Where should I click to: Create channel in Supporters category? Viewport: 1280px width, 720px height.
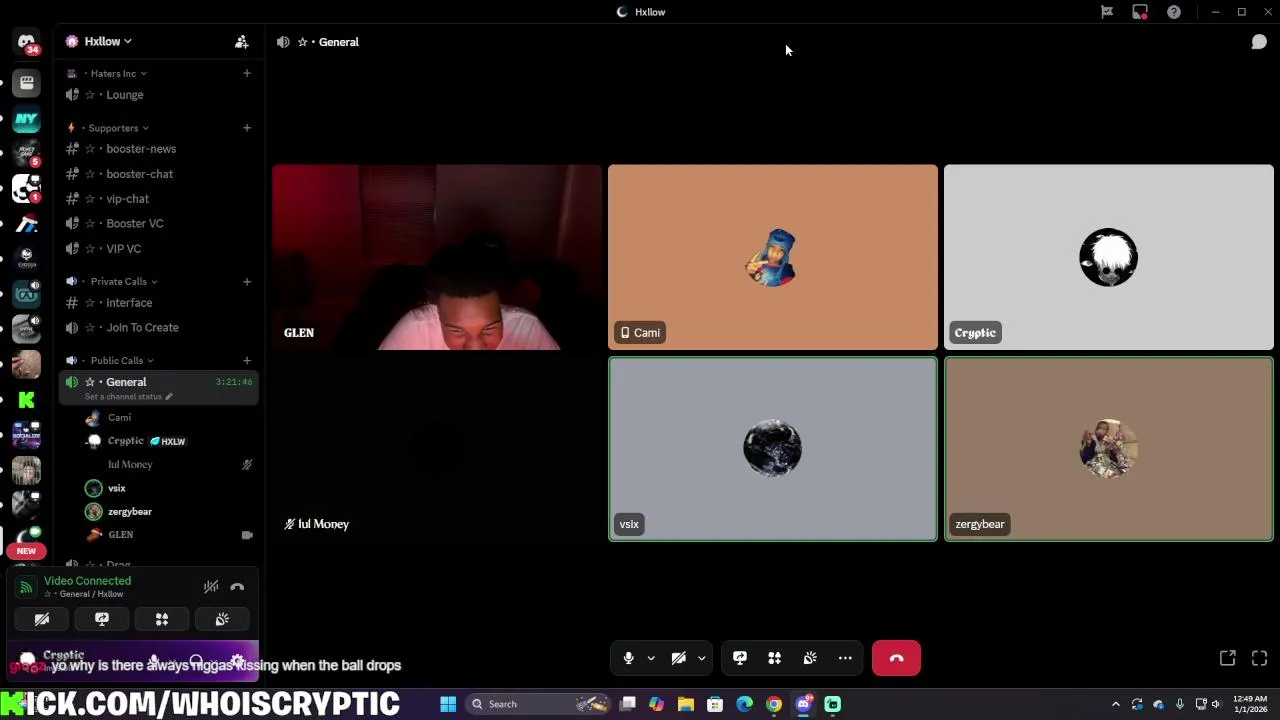(x=247, y=128)
